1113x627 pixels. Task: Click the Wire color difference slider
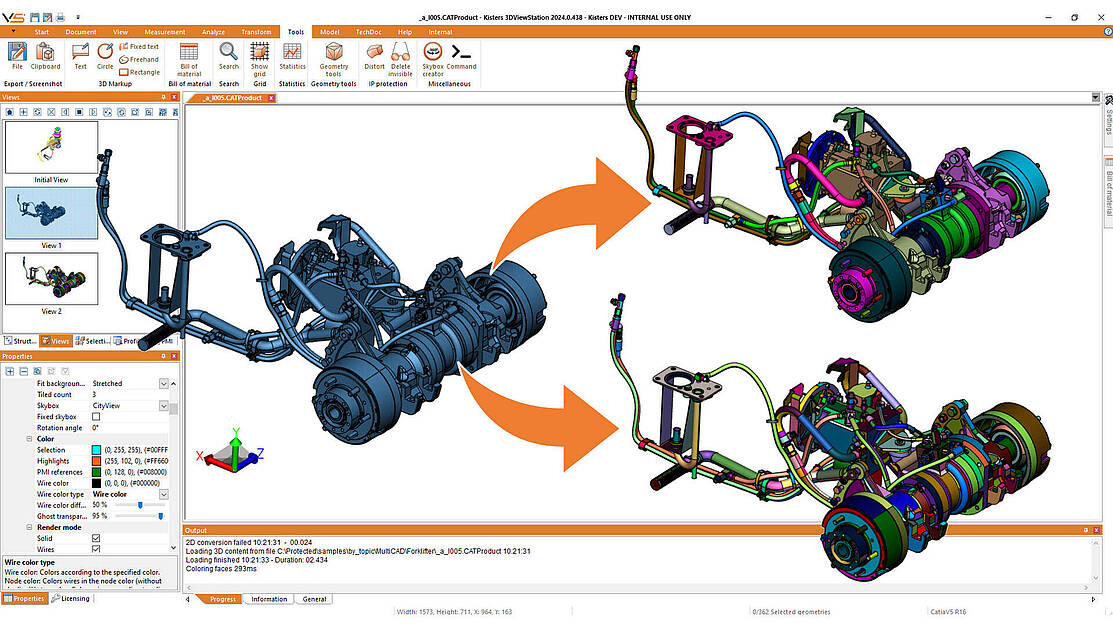140,505
